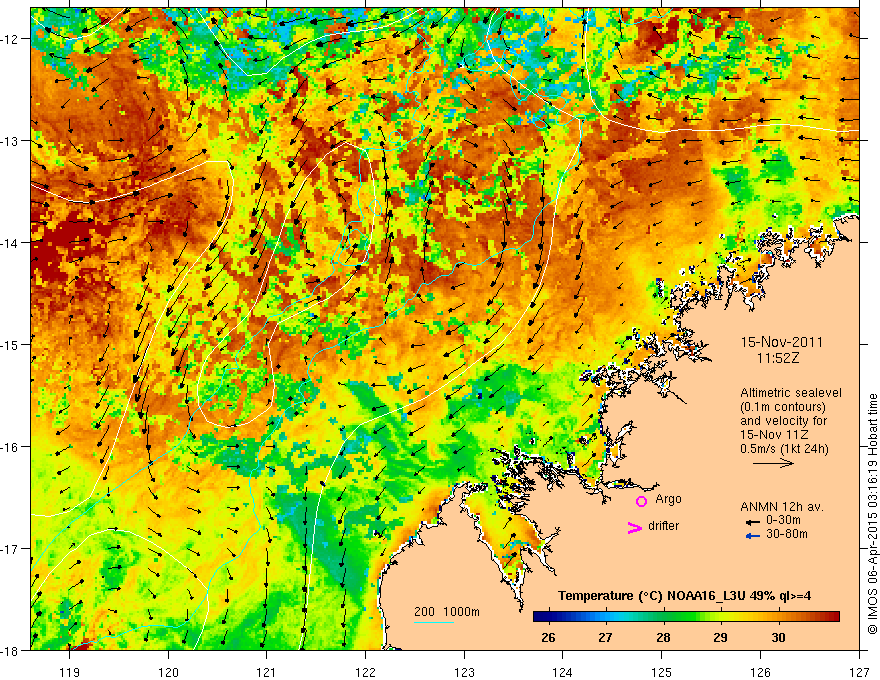Click the 0.5m/s velocity scale arrow

773,463
